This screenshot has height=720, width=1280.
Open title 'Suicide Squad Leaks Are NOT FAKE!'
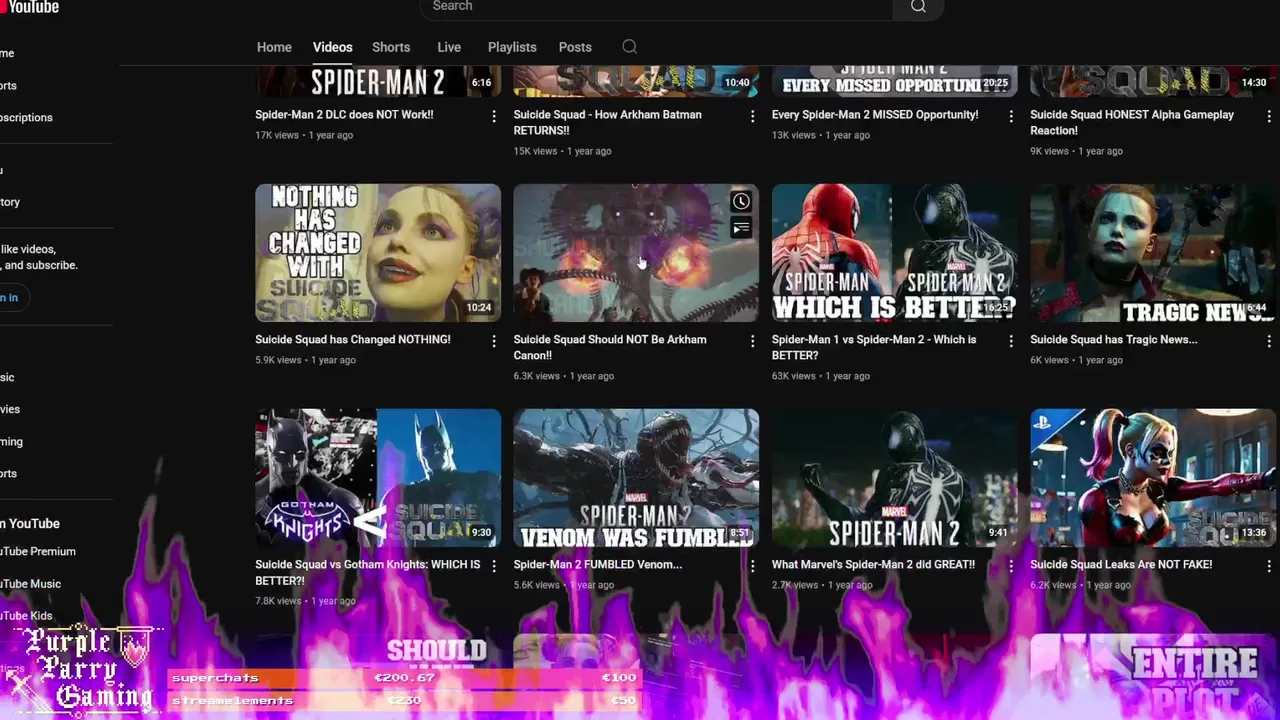point(1121,565)
